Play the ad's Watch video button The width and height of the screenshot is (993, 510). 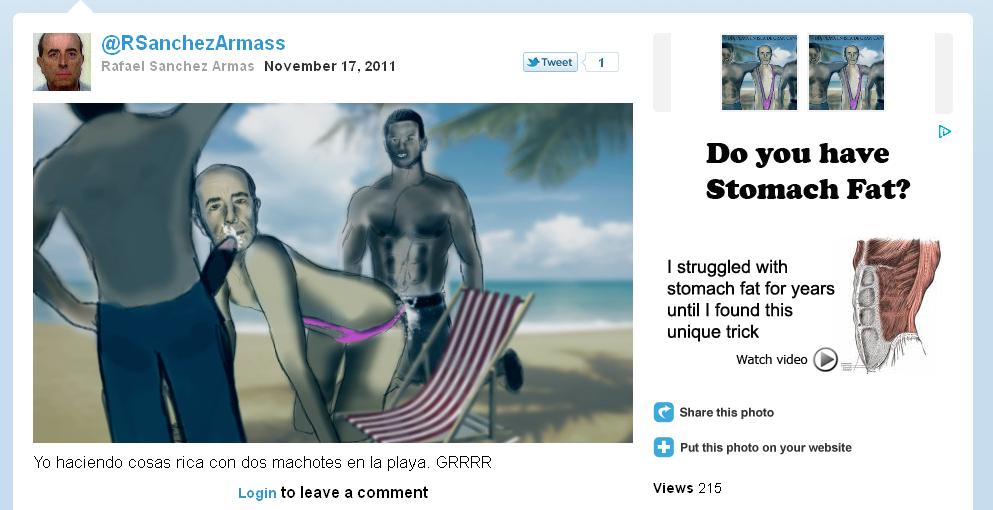tap(825, 360)
